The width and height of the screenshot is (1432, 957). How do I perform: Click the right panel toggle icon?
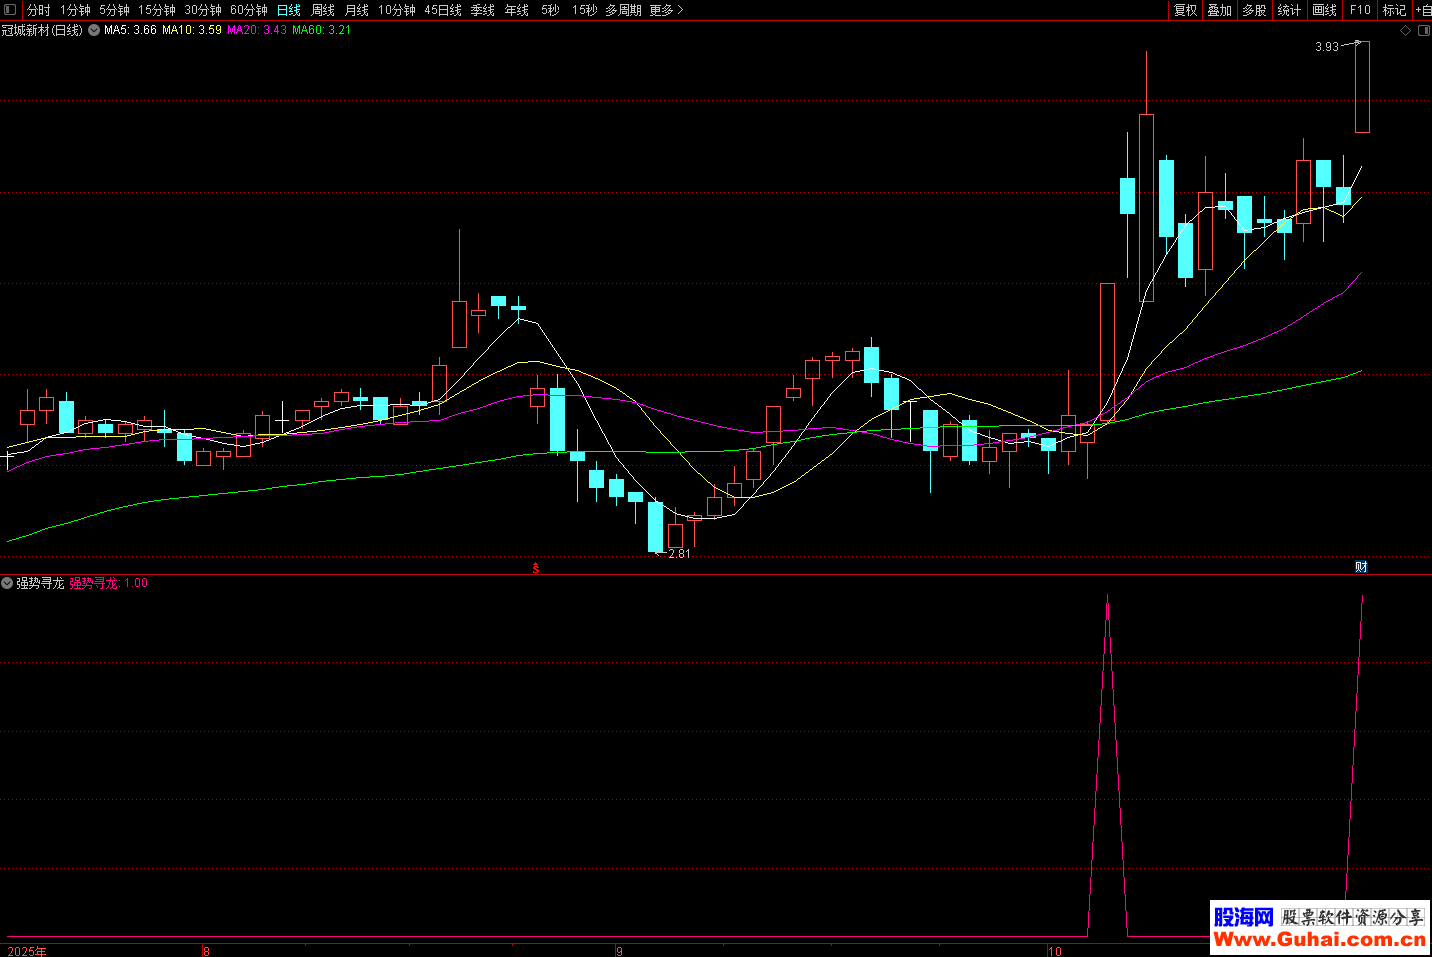[1424, 31]
